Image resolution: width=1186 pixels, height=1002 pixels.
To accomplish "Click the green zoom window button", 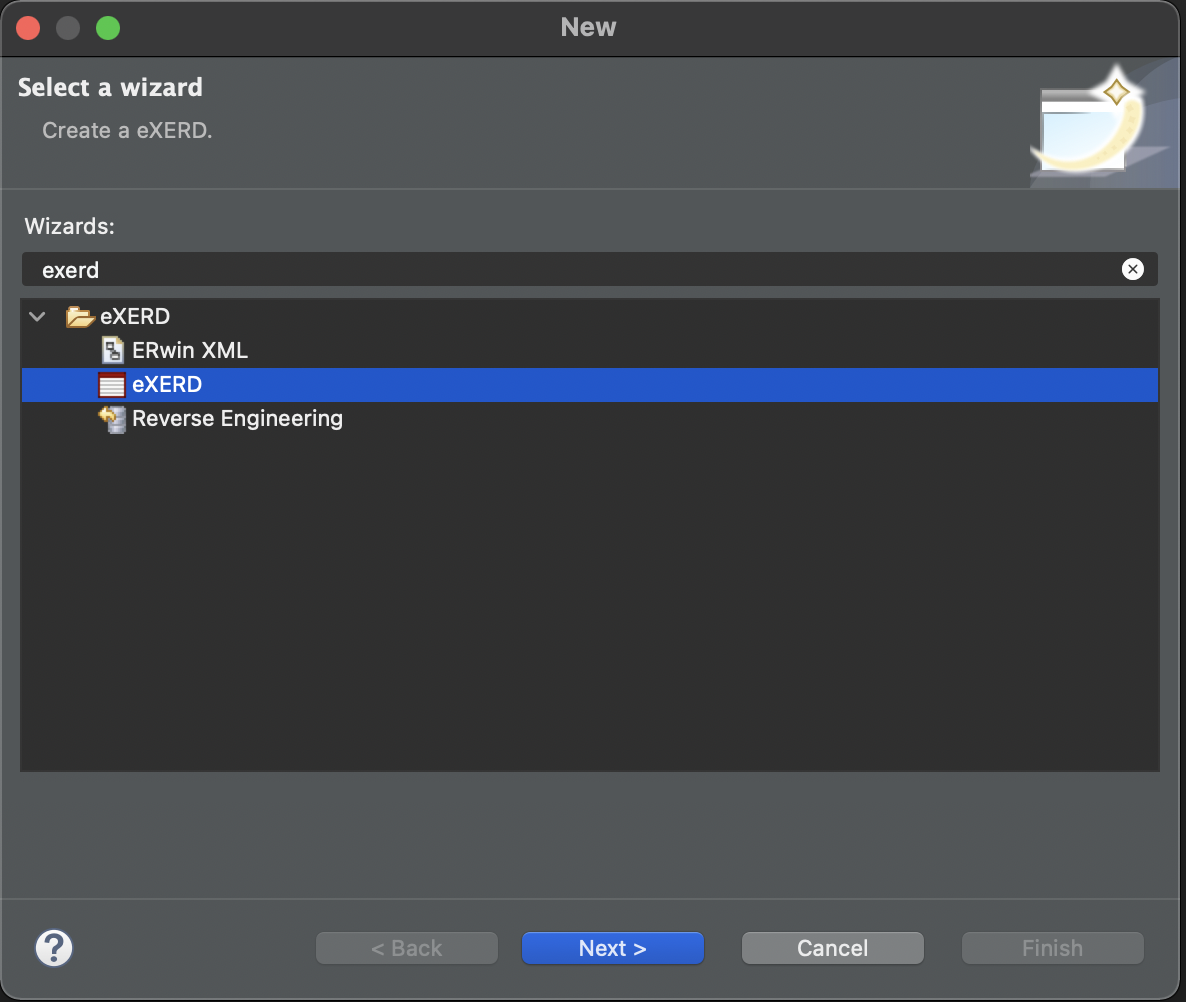I will click(x=108, y=28).
